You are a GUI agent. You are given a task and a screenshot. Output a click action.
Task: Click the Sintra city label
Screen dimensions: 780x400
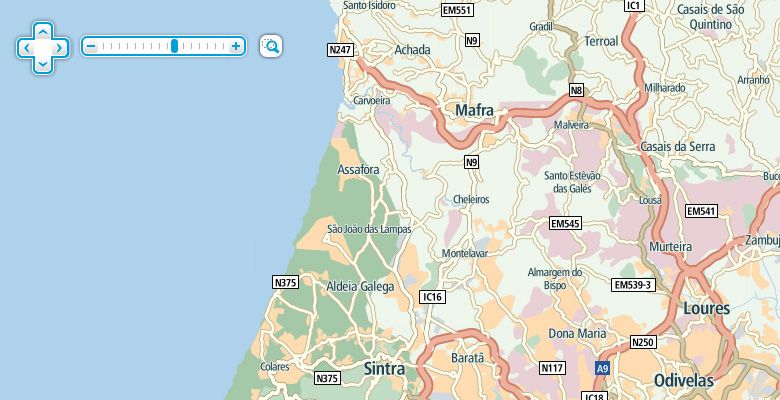point(385,369)
